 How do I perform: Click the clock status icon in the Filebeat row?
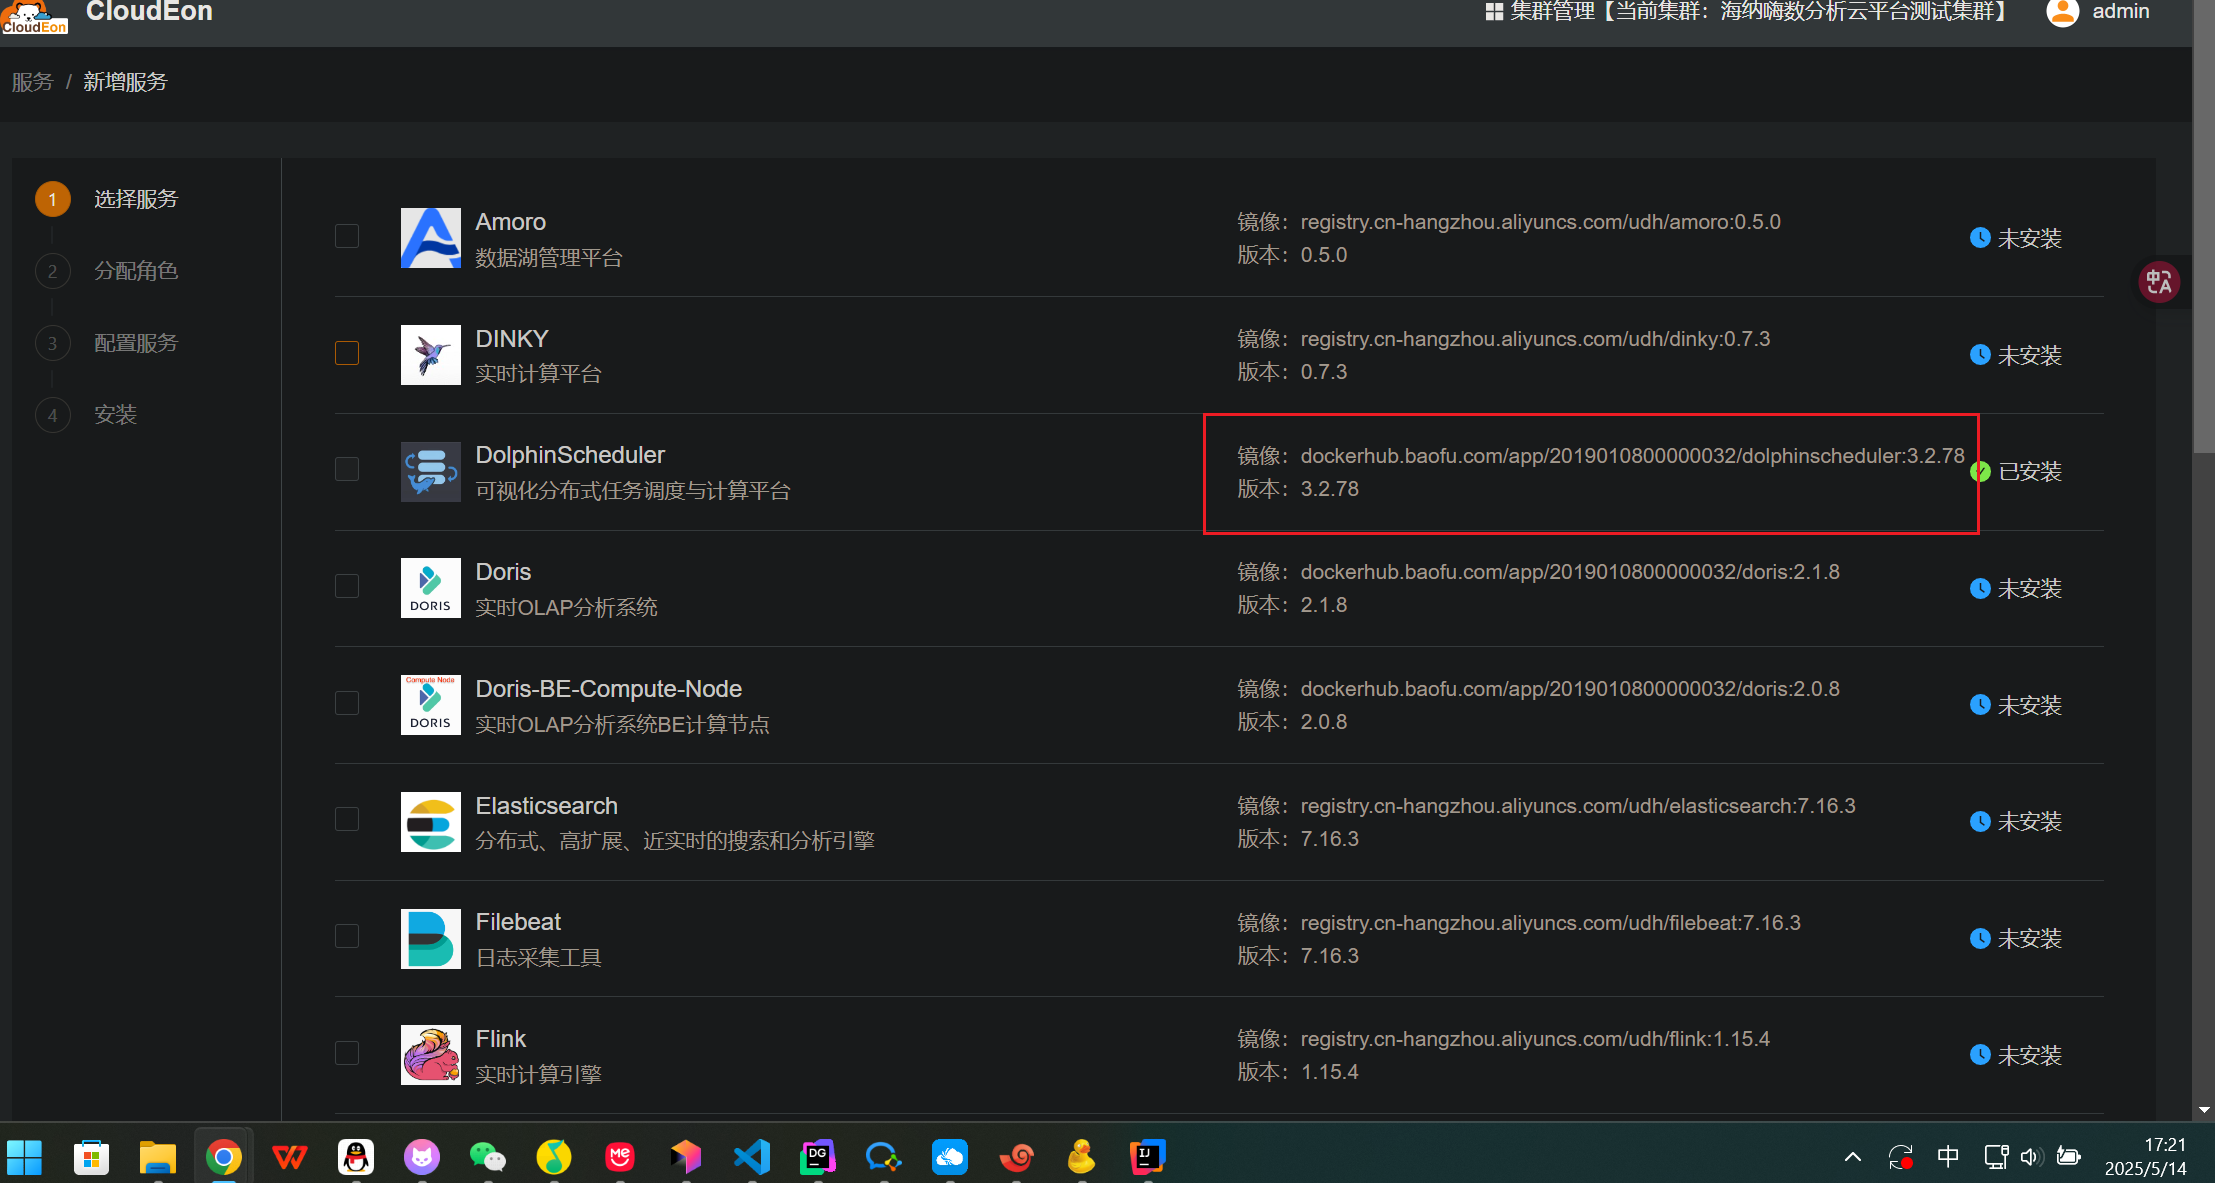tap(1980, 938)
